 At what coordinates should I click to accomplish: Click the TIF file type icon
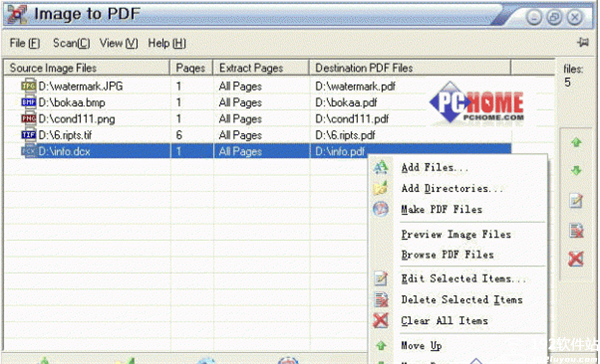(x=29, y=135)
